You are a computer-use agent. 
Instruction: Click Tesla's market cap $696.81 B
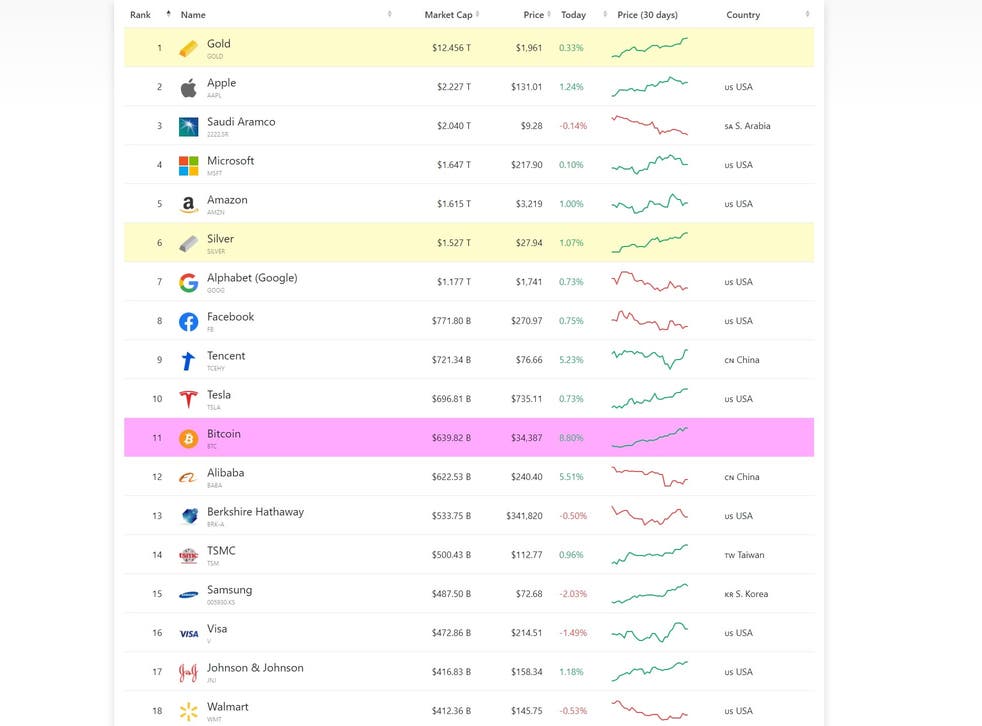(x=451, y=398)
